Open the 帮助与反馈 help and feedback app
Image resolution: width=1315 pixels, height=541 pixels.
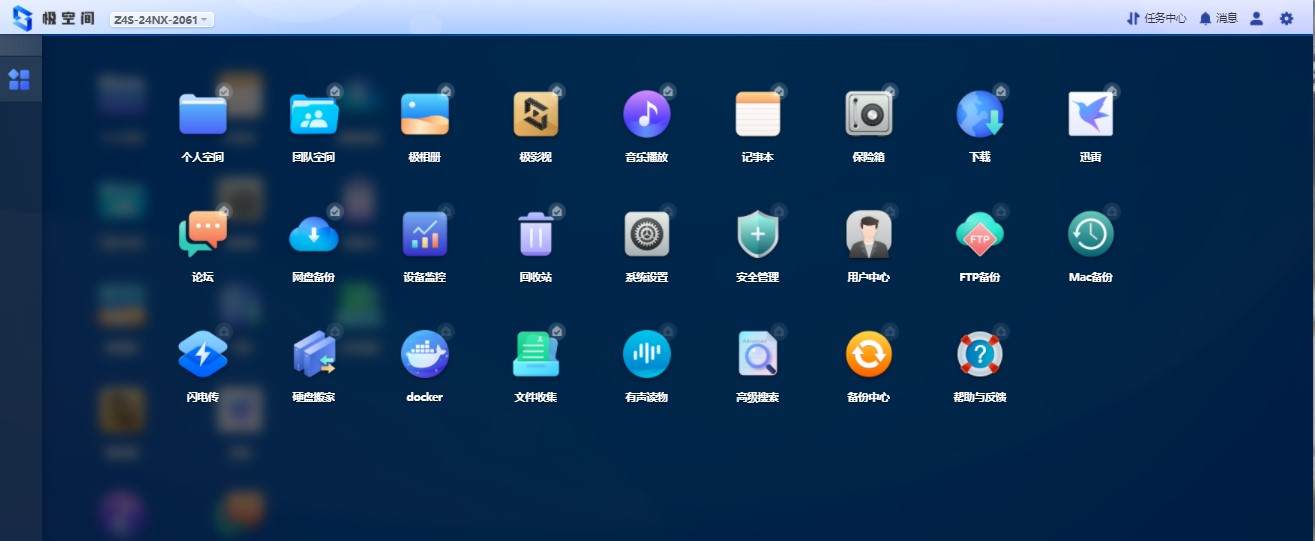click(x=979, y=354)
